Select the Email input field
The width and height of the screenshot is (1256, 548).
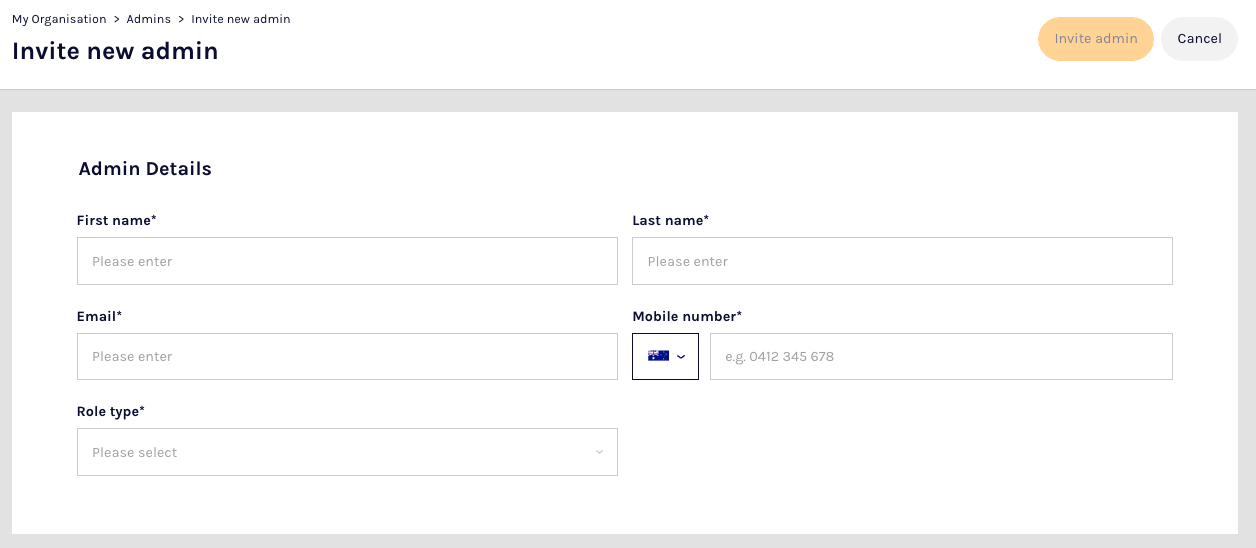point(347,356)
